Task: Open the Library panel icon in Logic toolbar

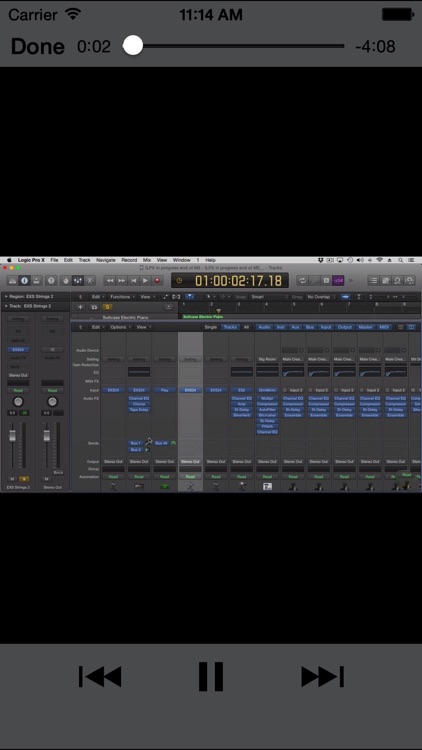Action: (12, 281)
